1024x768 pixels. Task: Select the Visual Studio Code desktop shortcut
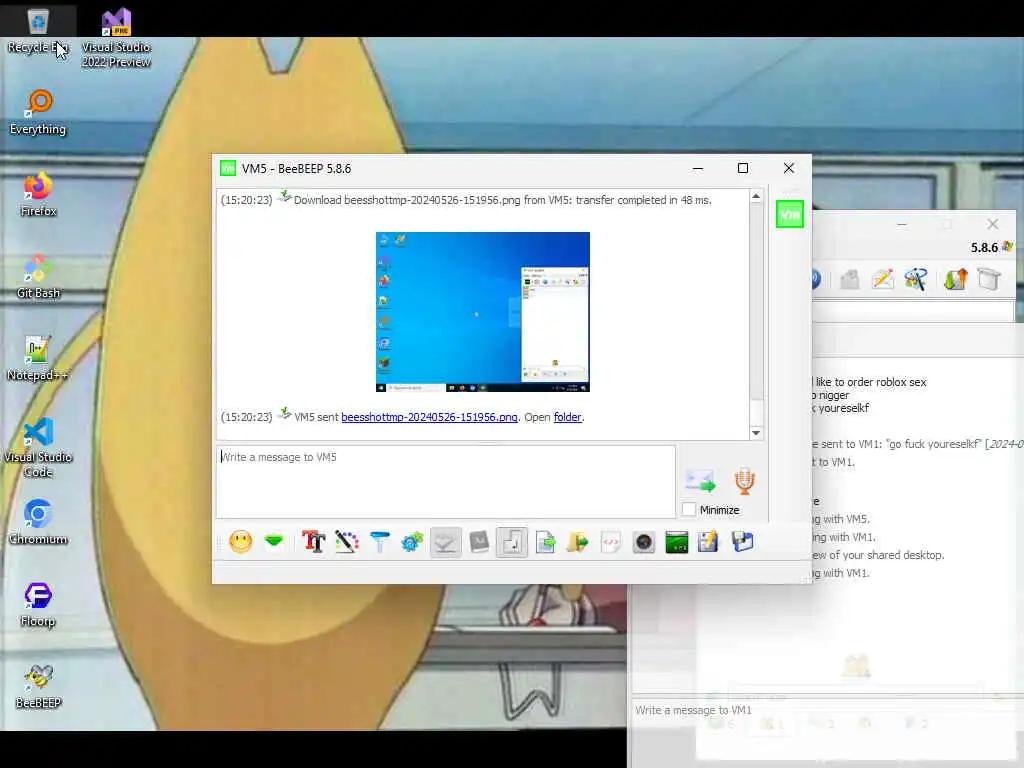(x=38, y=448)
